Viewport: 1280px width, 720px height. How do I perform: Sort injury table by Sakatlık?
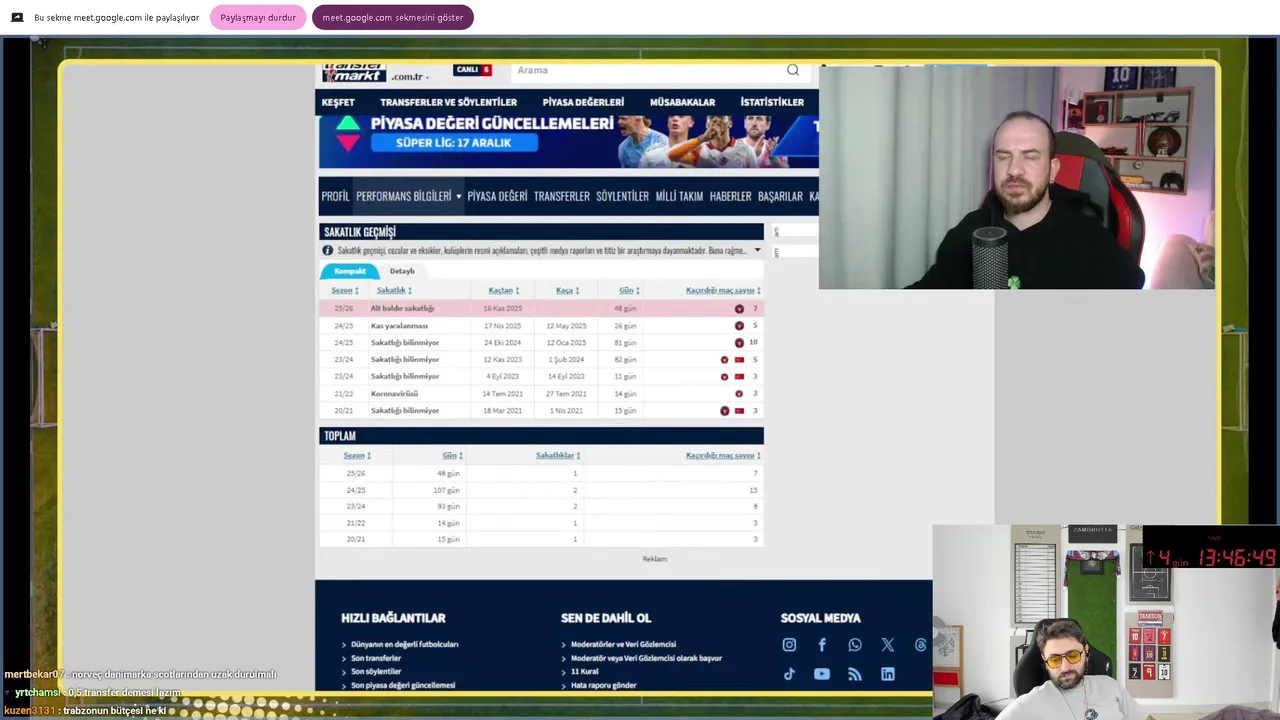click(x=394, y=290)
